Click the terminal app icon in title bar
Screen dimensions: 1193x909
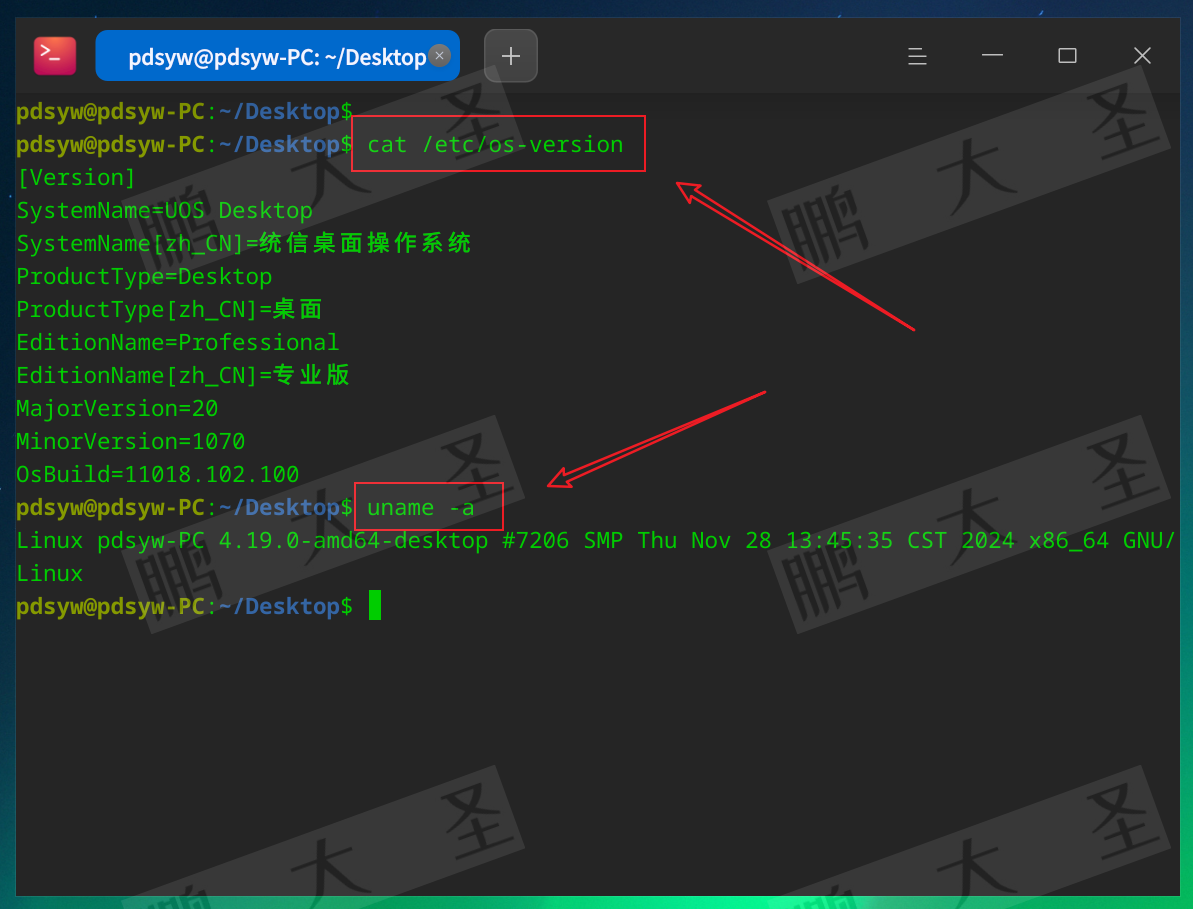(x=55, y=56)
